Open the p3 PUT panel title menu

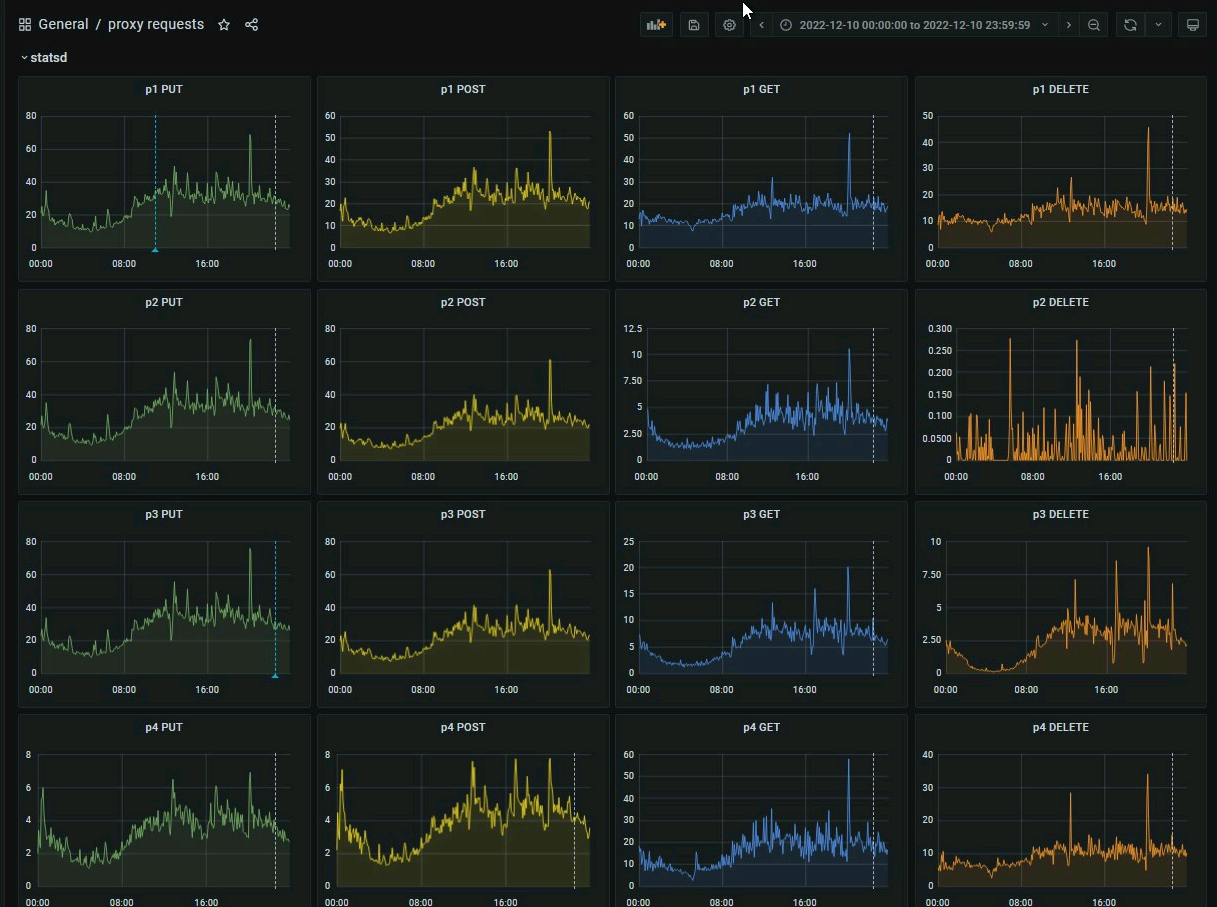(164, 514)
